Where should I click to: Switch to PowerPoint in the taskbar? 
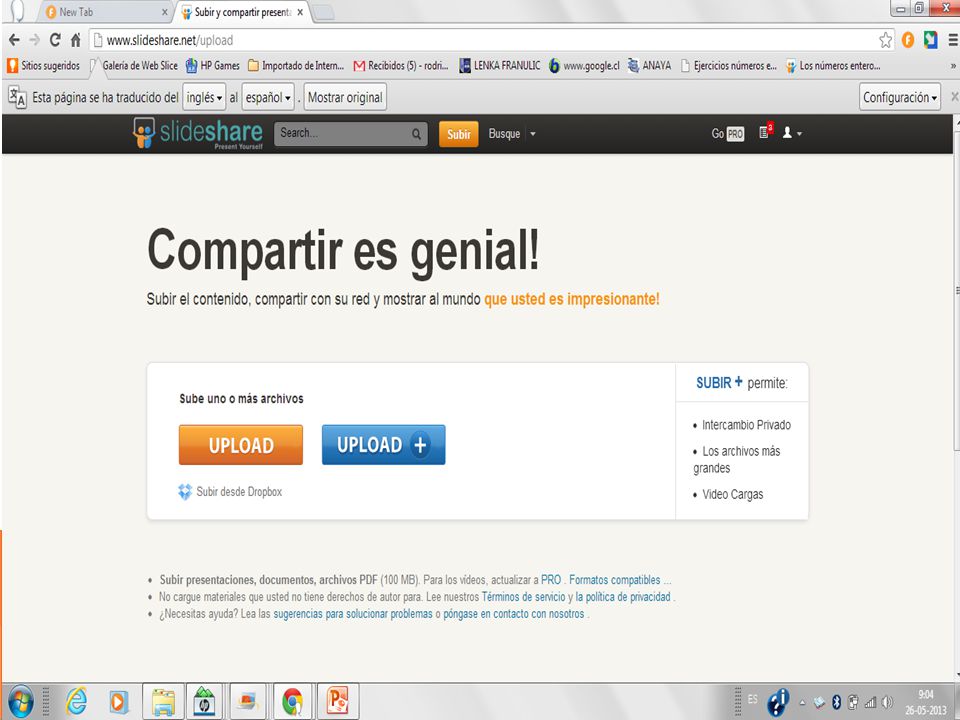337,702
